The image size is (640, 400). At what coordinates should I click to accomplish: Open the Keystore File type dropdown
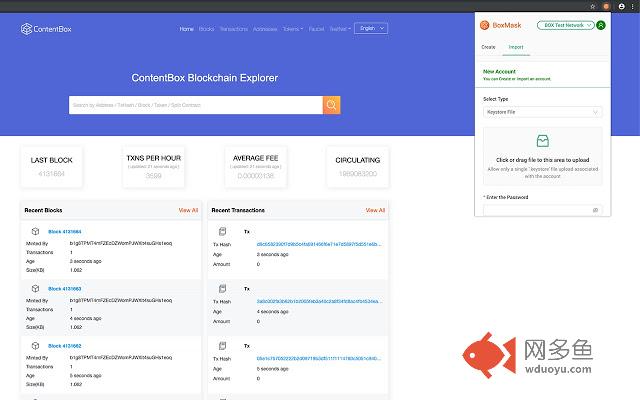click(542, 112)
